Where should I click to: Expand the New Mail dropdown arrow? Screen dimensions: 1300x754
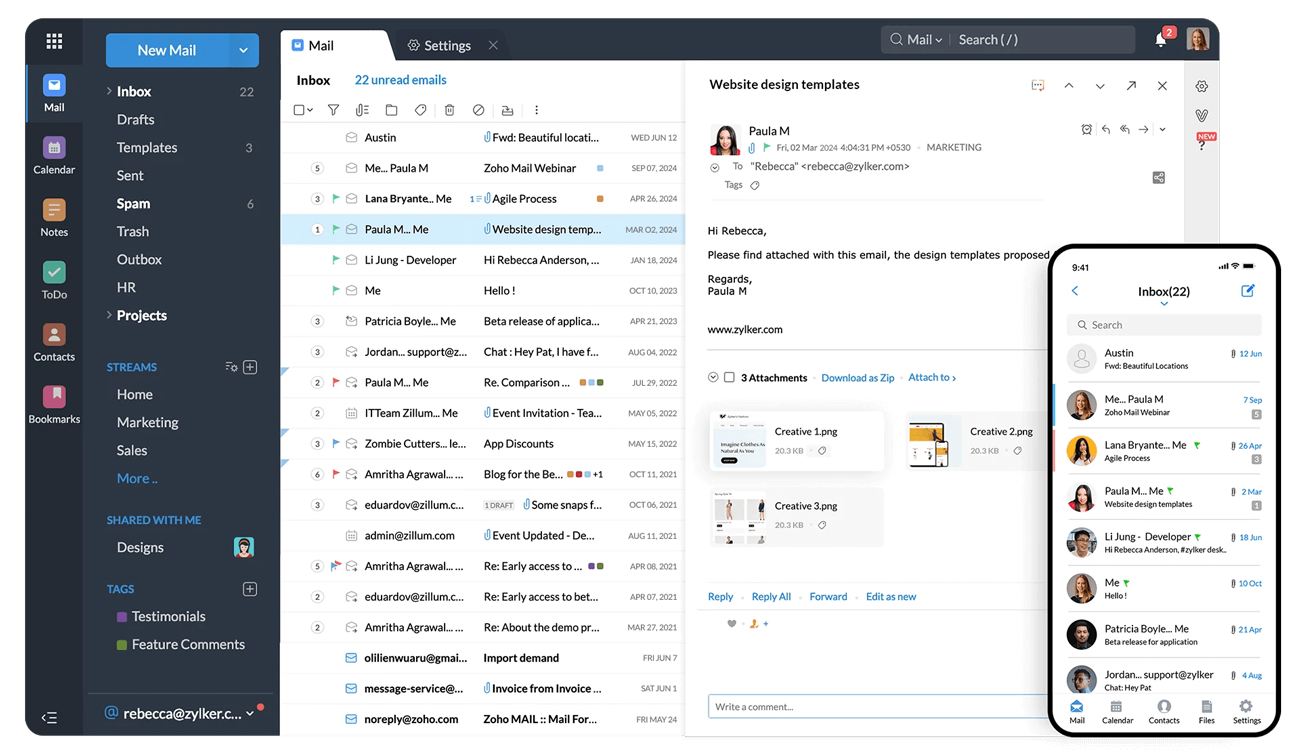[x=244, y=50]
